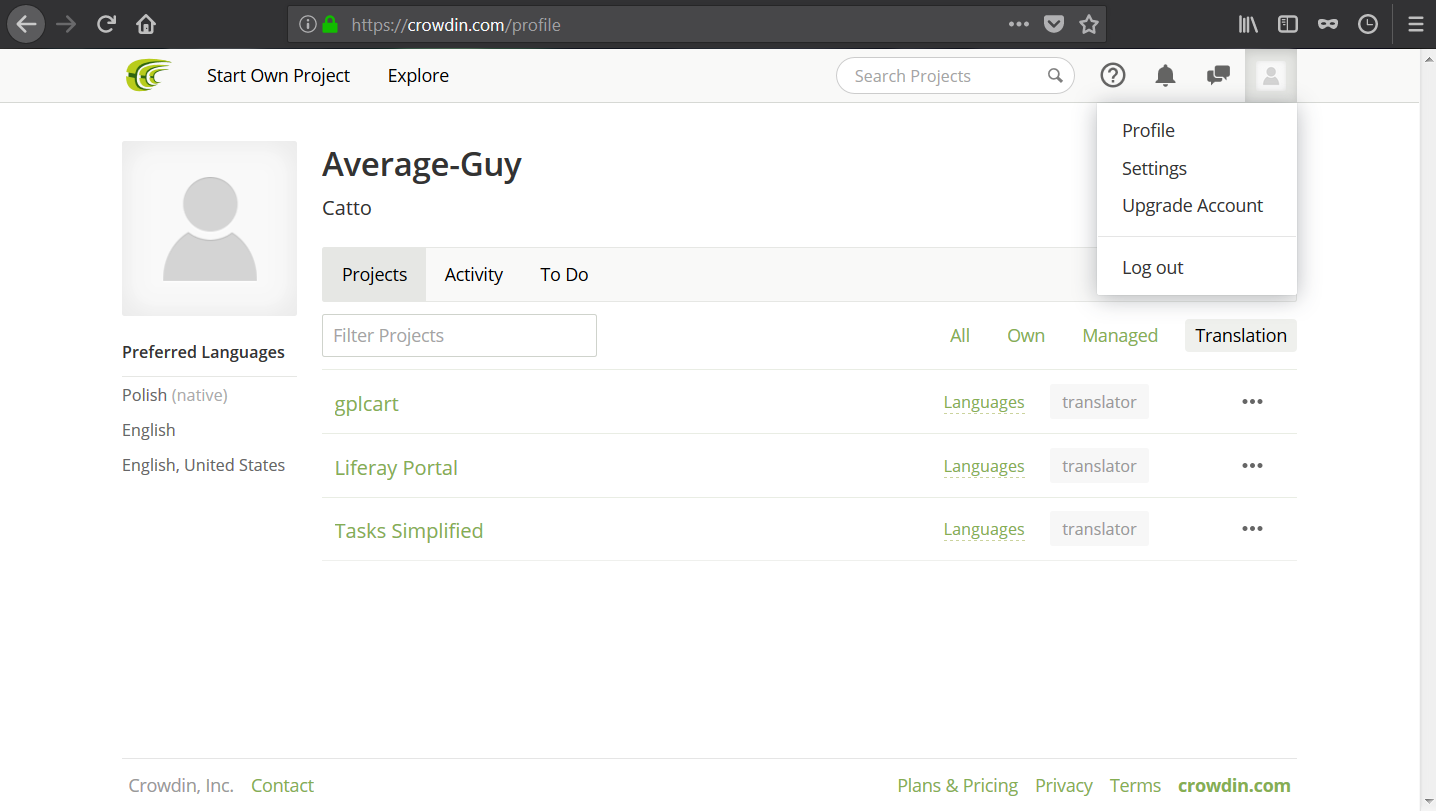Open the clock history icon in toolbar
The image size is (1436, 811).
point(1368,24)
